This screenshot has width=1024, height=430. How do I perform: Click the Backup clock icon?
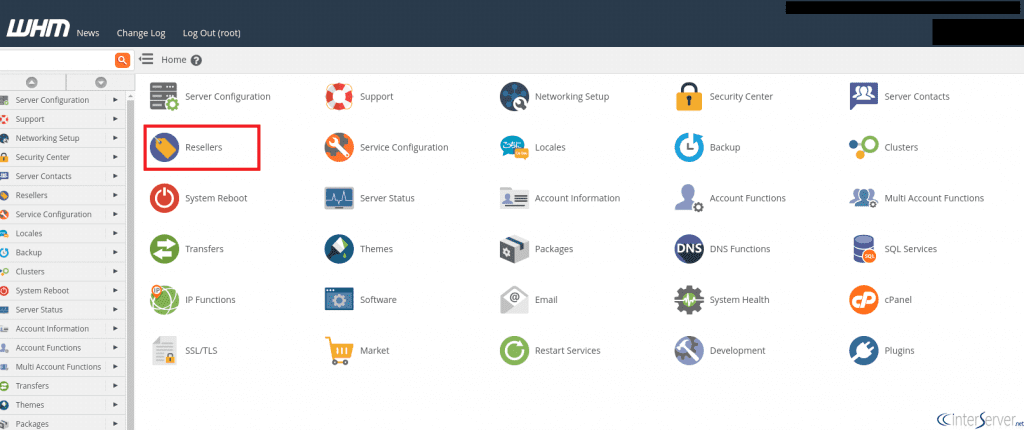[689, 148]
